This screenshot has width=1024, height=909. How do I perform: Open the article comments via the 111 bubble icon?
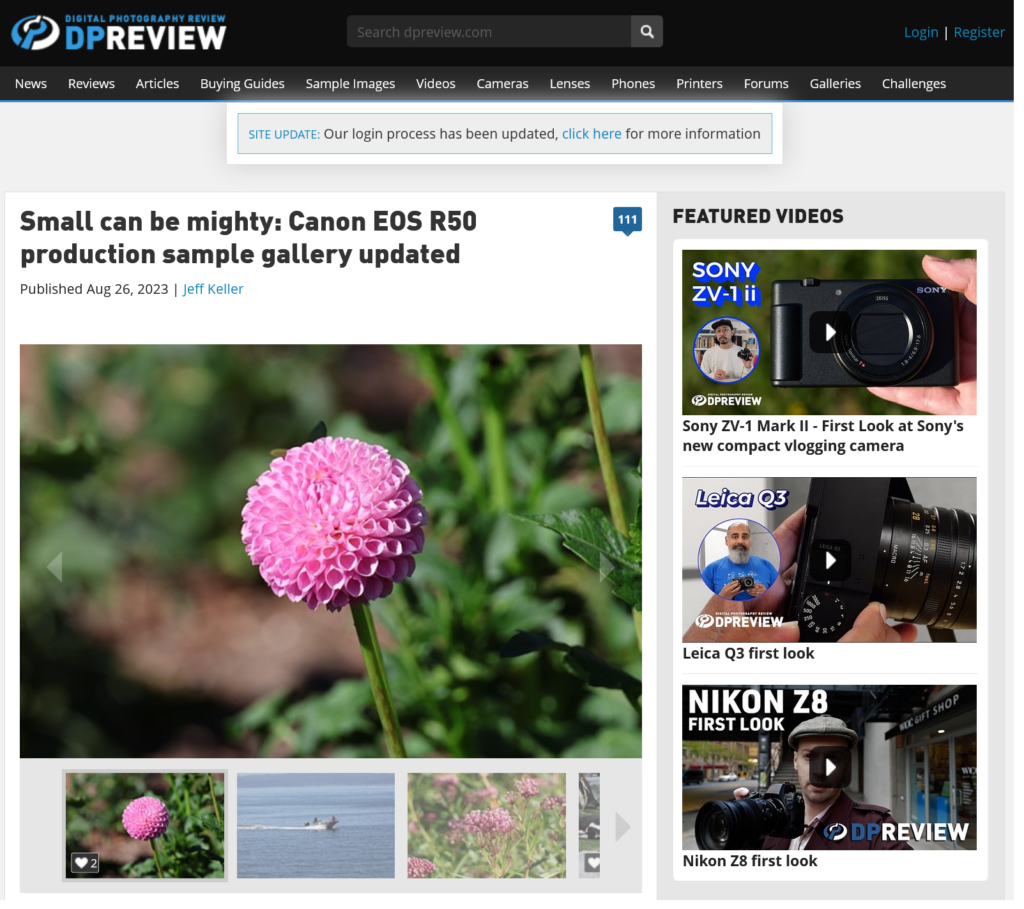pyautogui.click(x=628, y=221)
